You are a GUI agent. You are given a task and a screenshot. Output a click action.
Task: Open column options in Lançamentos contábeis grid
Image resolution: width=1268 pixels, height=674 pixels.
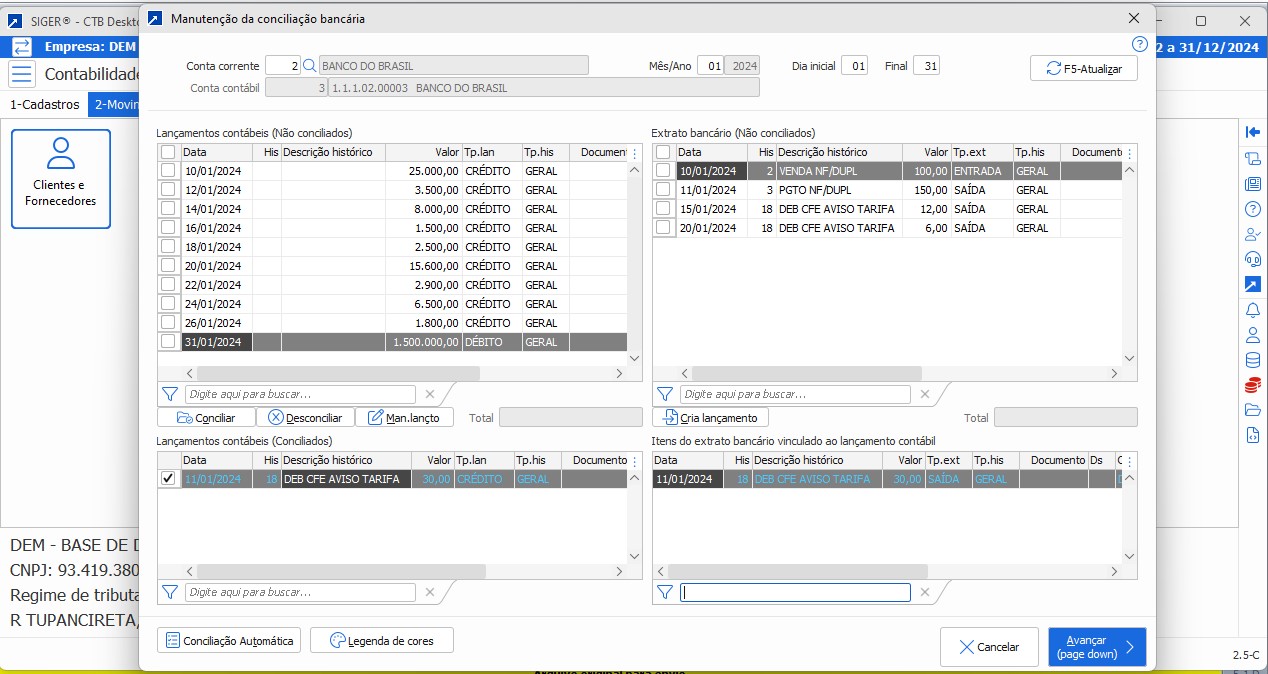click(633, 153)
